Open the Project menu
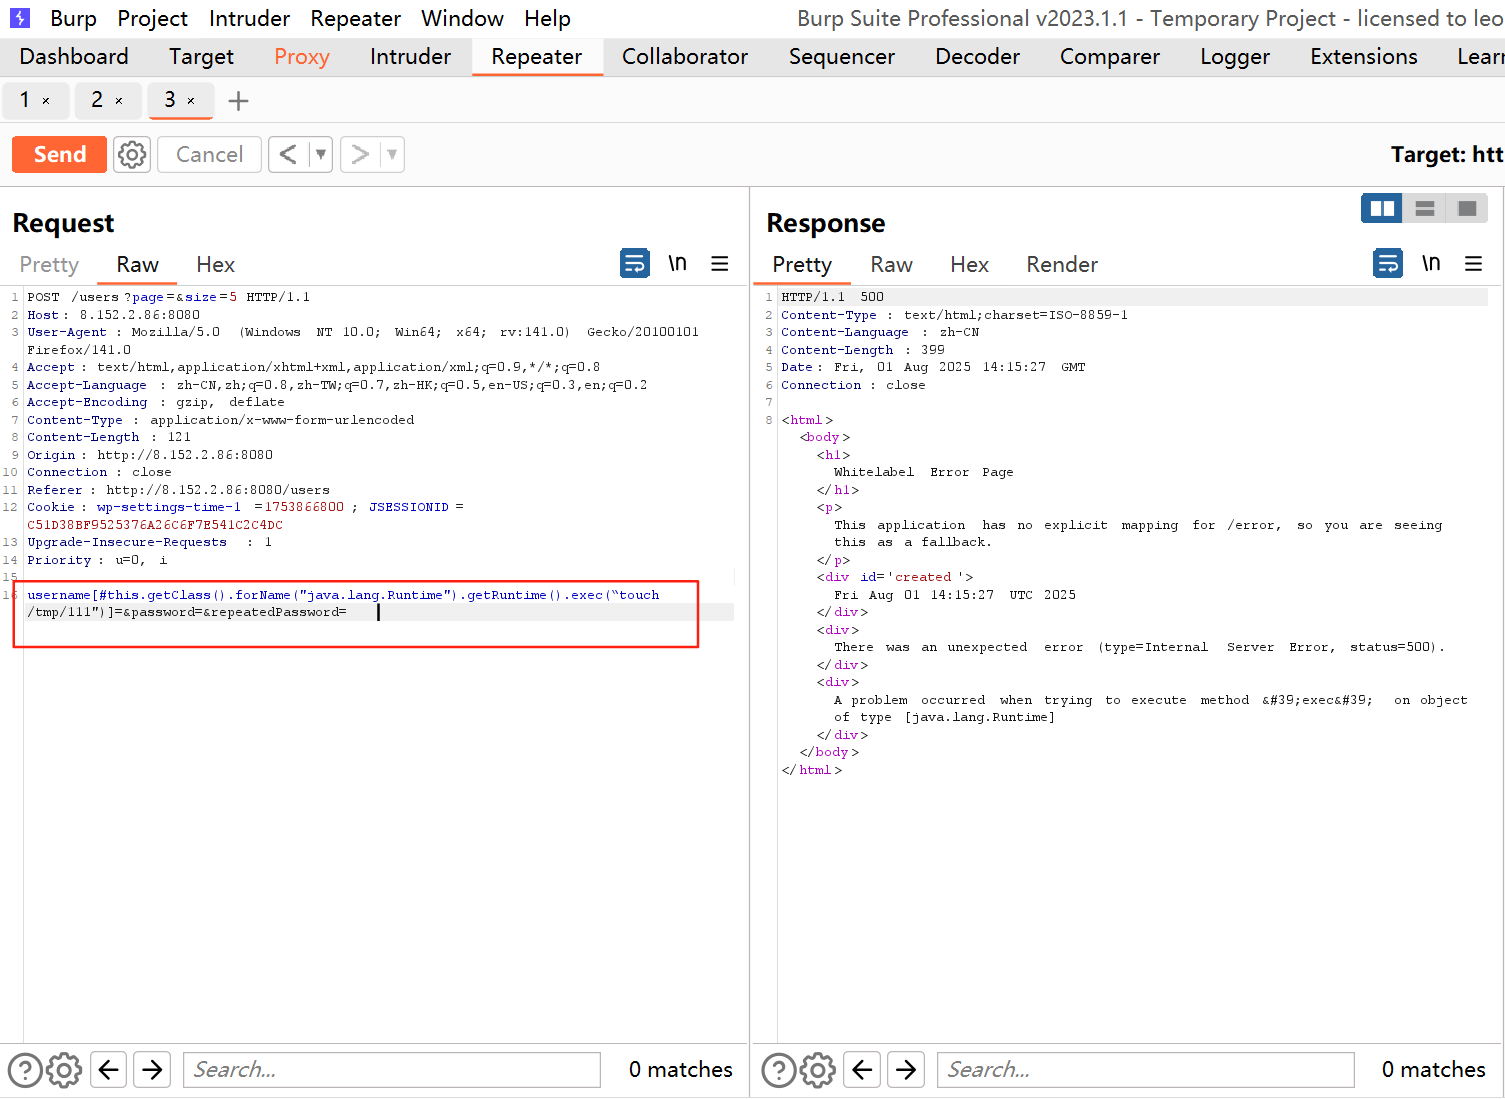Viewport: 1505px width, 1099px height. click(152, 18)
